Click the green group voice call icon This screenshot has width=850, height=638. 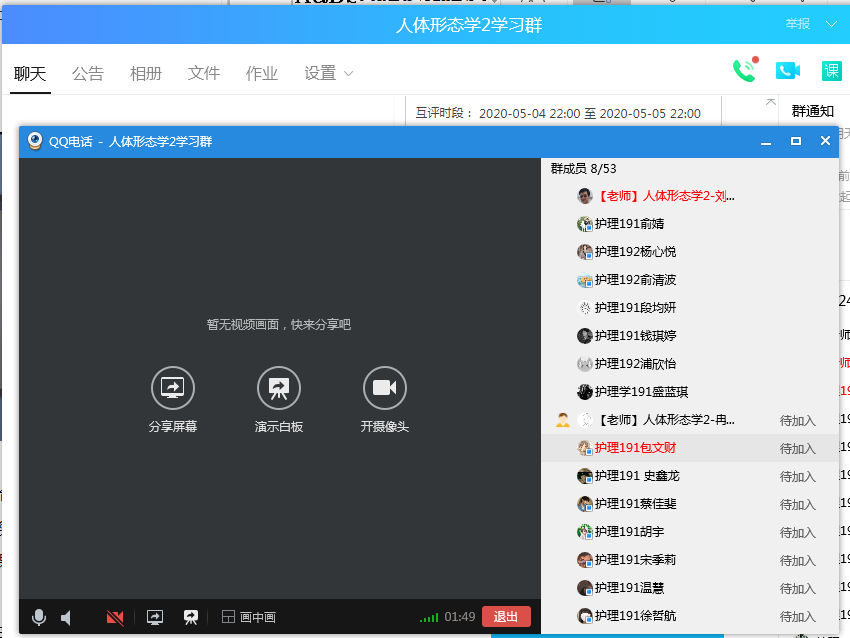pos(744,70)
